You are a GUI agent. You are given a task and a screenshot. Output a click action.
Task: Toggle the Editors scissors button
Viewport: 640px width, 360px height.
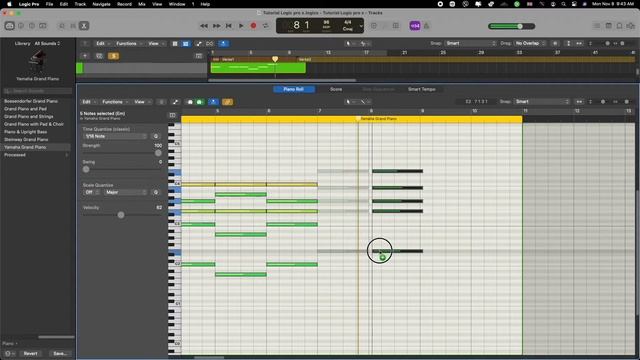click(x=84, y=26)
